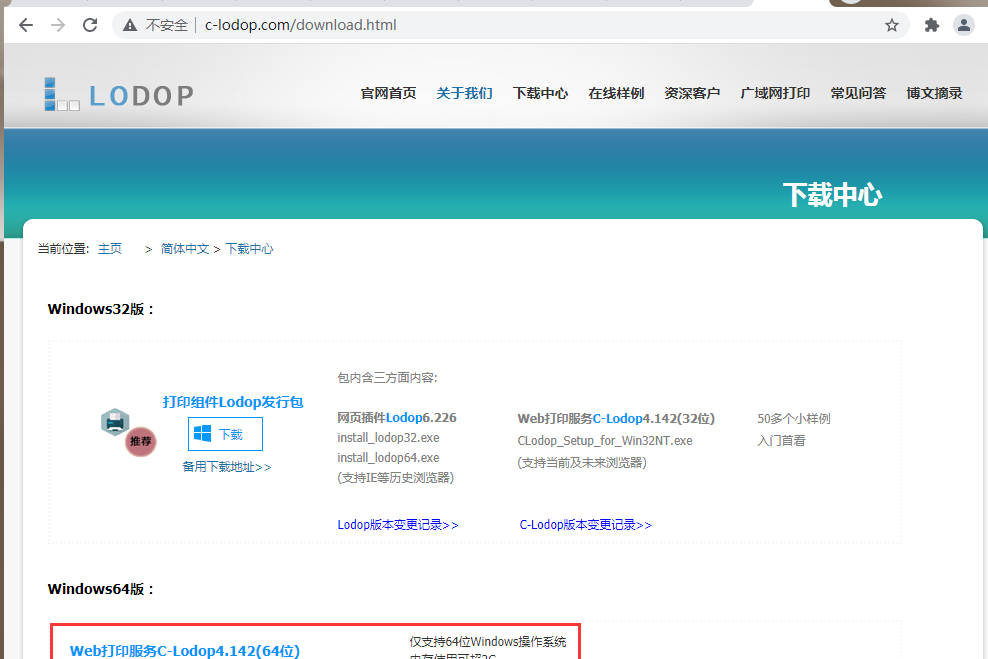Click the Windows 下载 button
988x659 pixels.
tap(225, 434)
